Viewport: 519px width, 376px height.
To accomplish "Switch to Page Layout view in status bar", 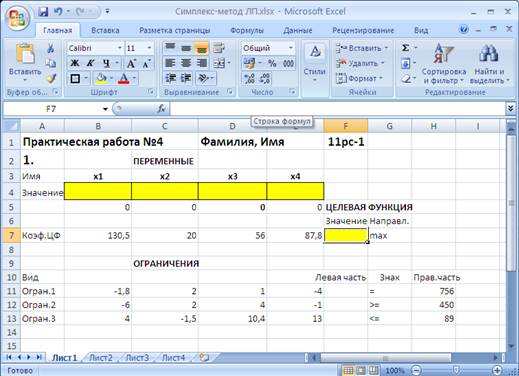I will [x=361, y=371].
